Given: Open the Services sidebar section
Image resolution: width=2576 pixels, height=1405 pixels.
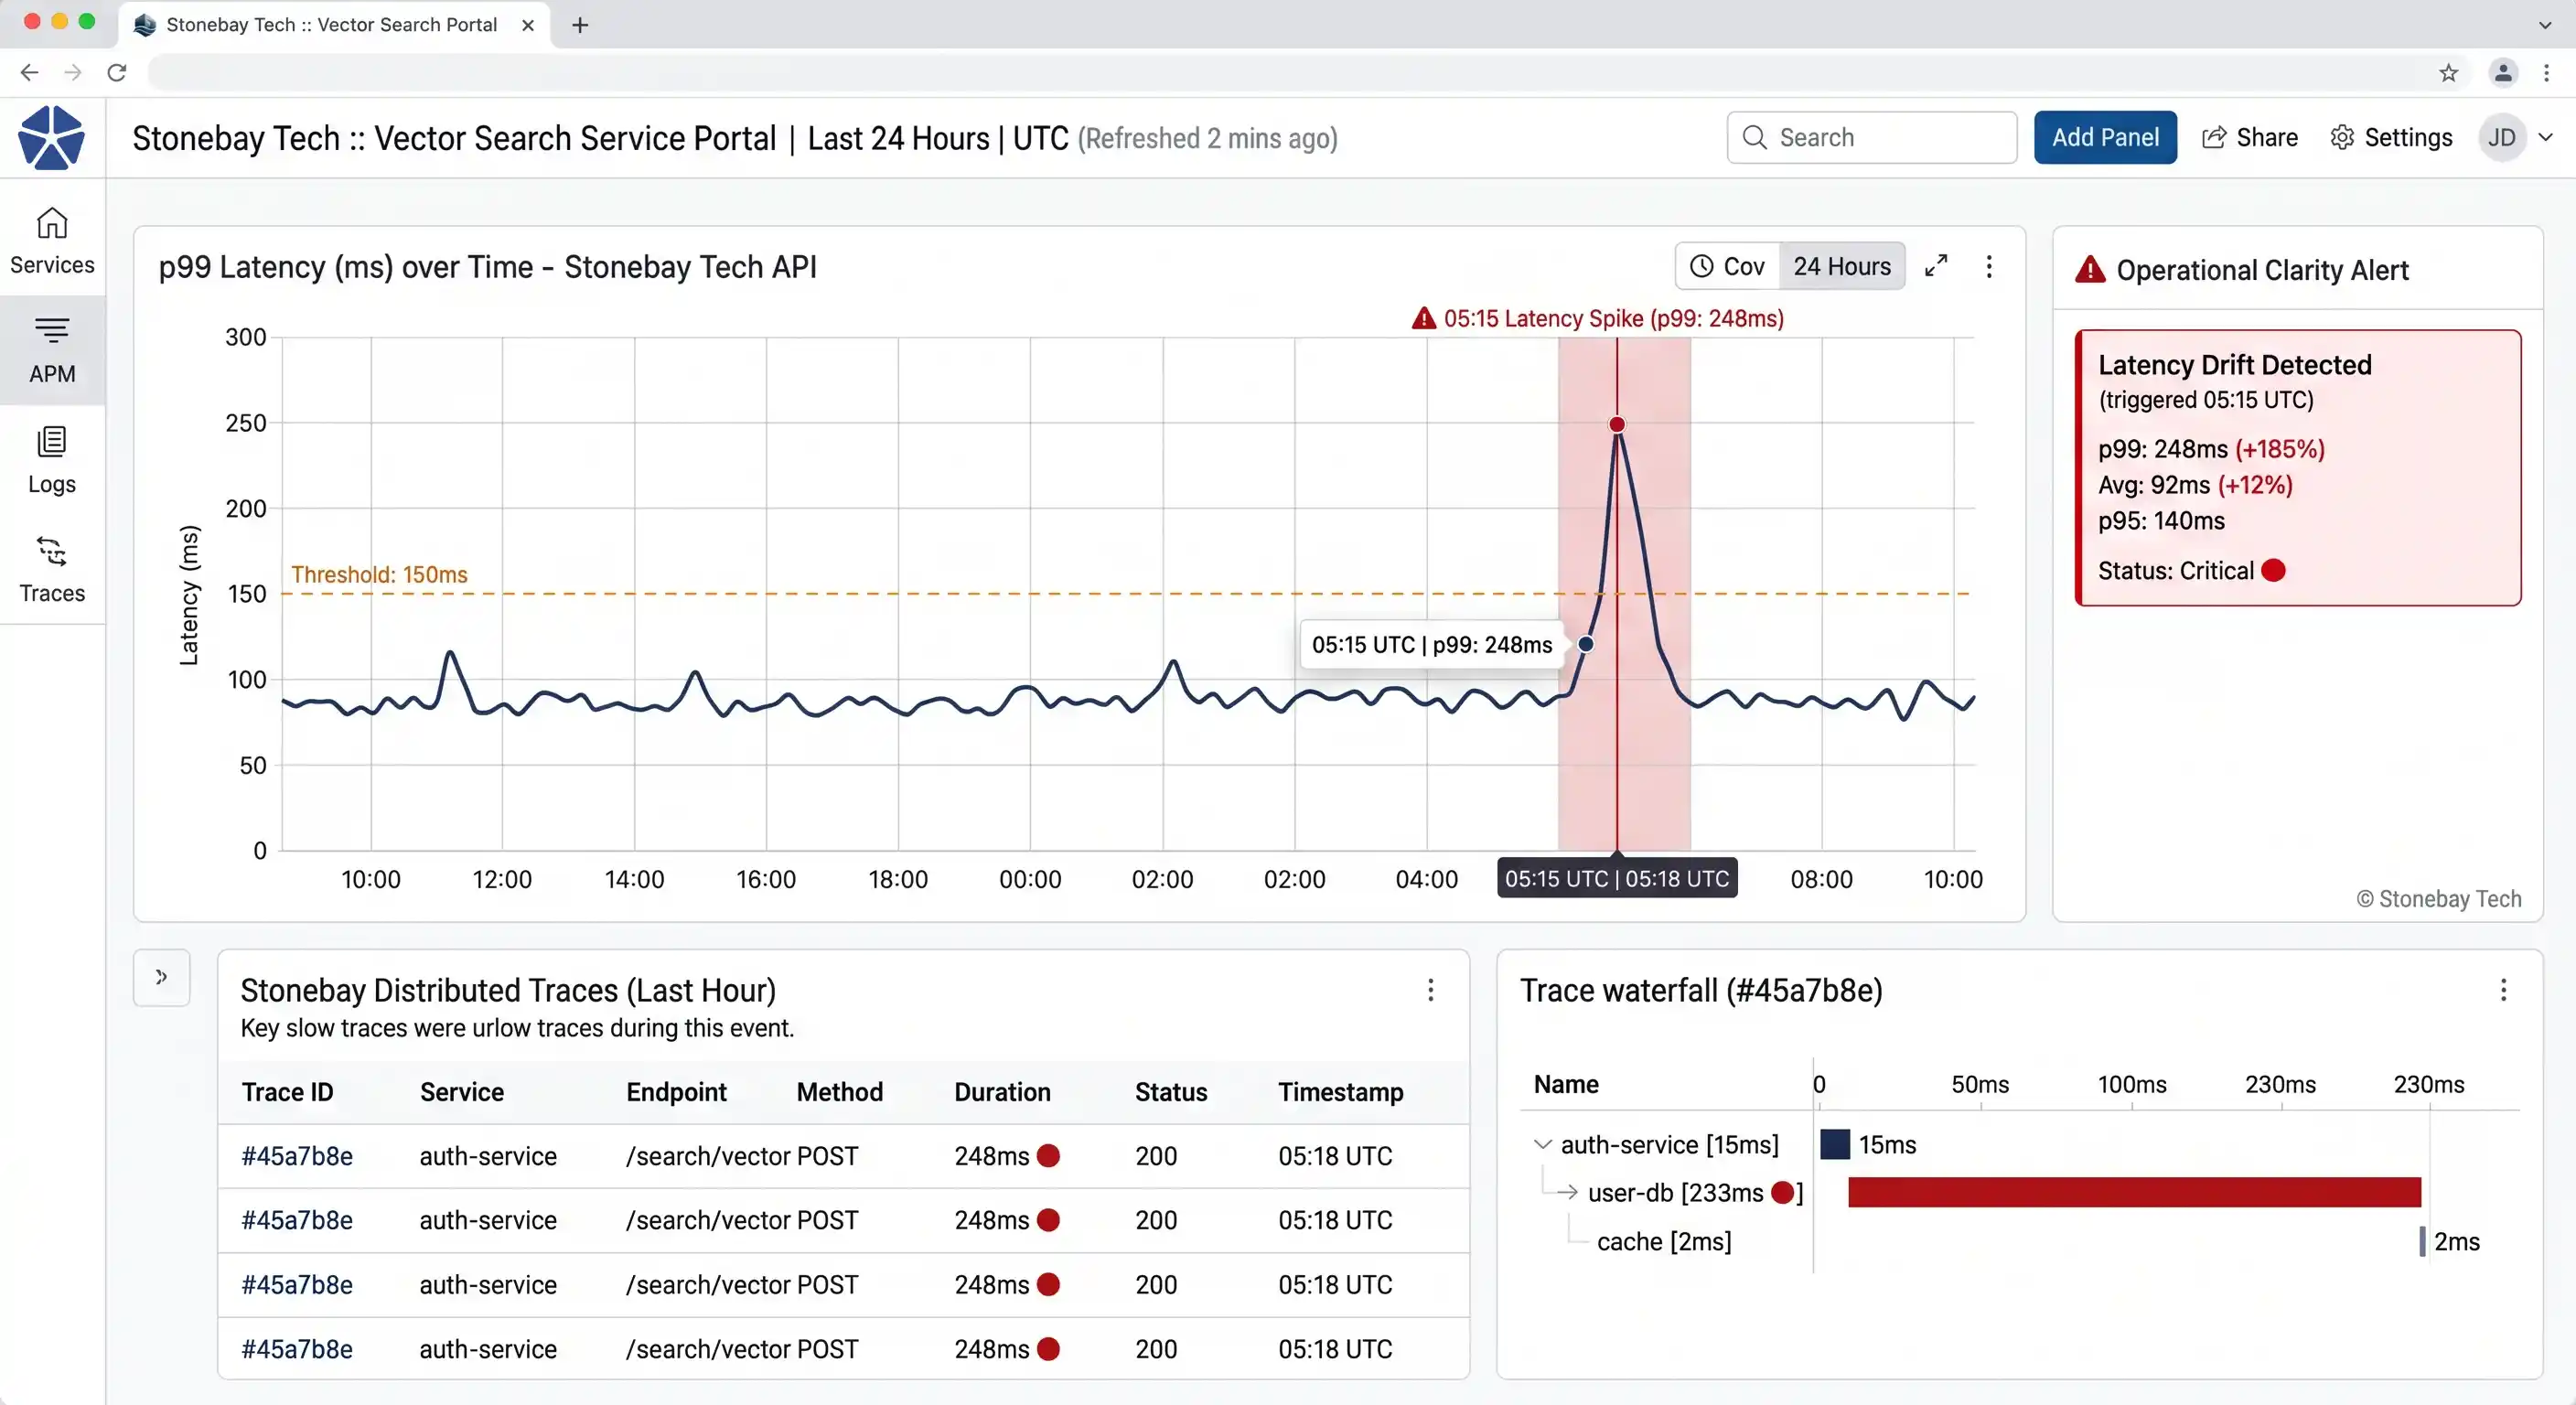Looking at the screenshot, I should [52, 241].
